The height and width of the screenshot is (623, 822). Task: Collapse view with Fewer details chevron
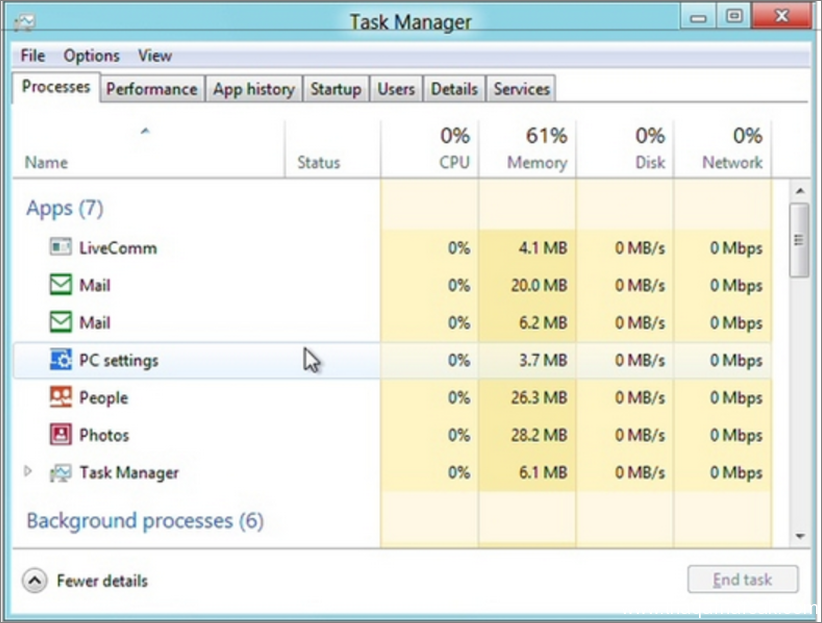click(35, 581)
